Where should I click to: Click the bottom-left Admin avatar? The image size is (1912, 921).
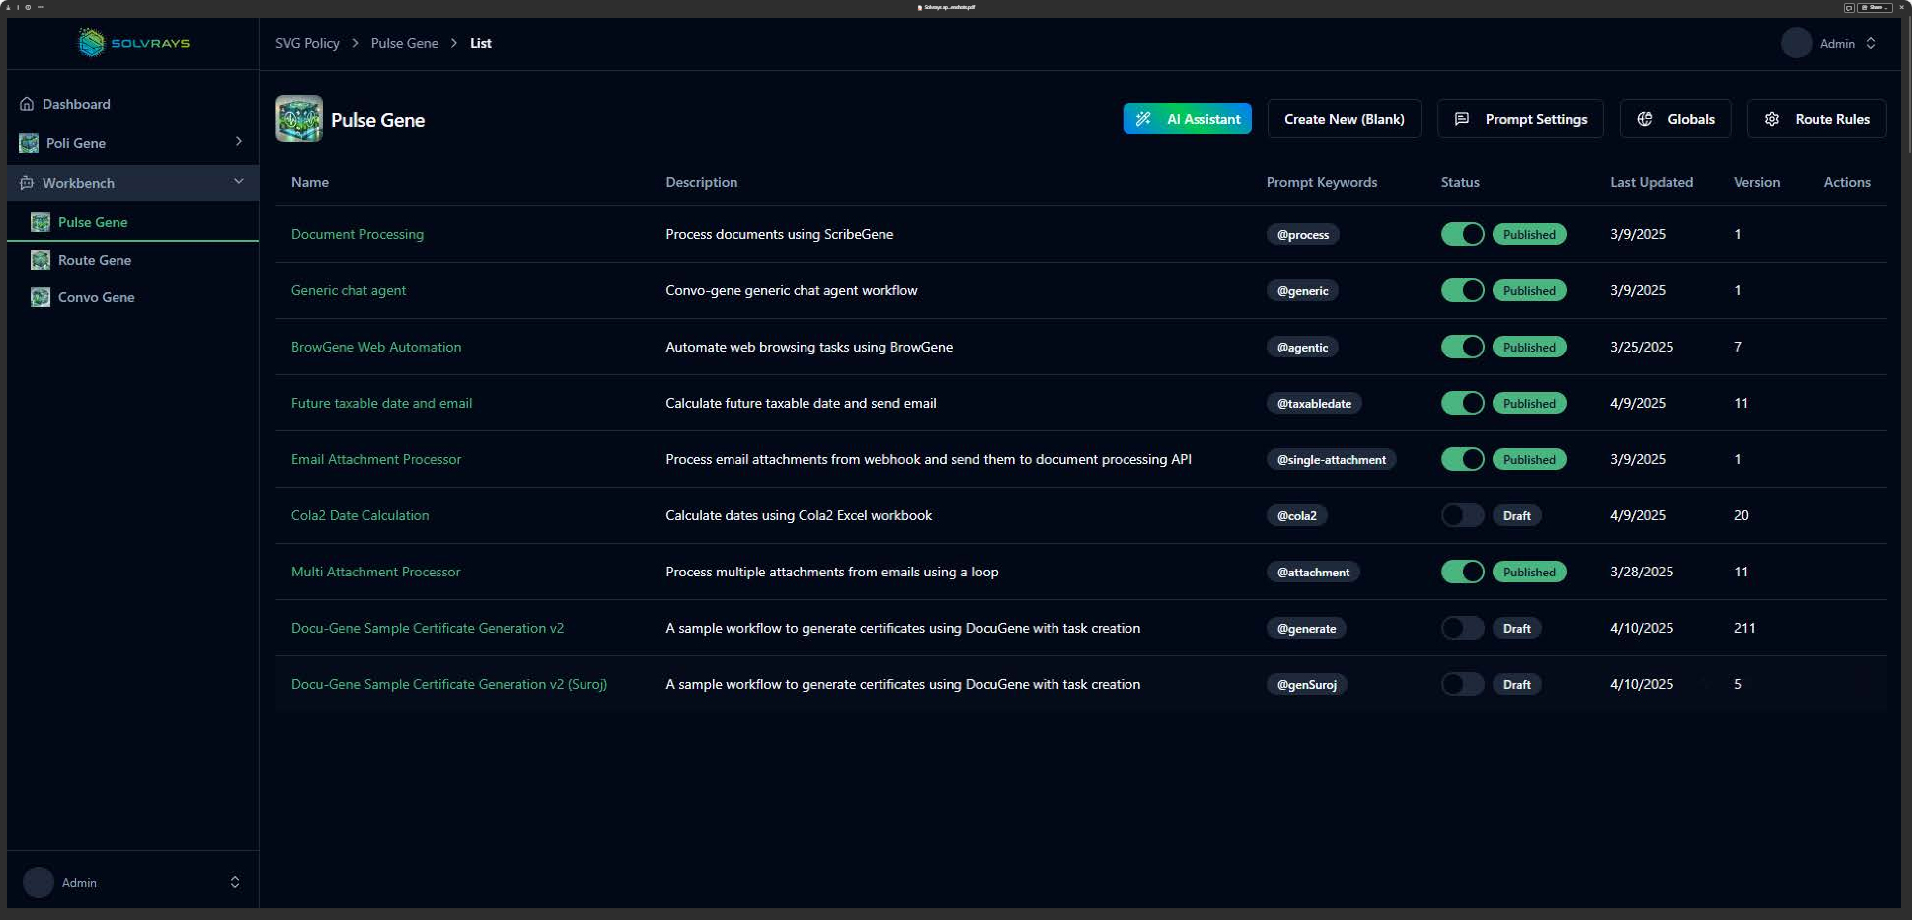[38, 882]
